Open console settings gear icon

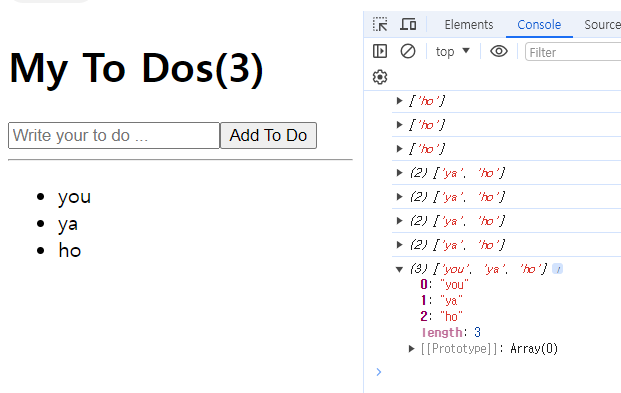pos(380,77)
